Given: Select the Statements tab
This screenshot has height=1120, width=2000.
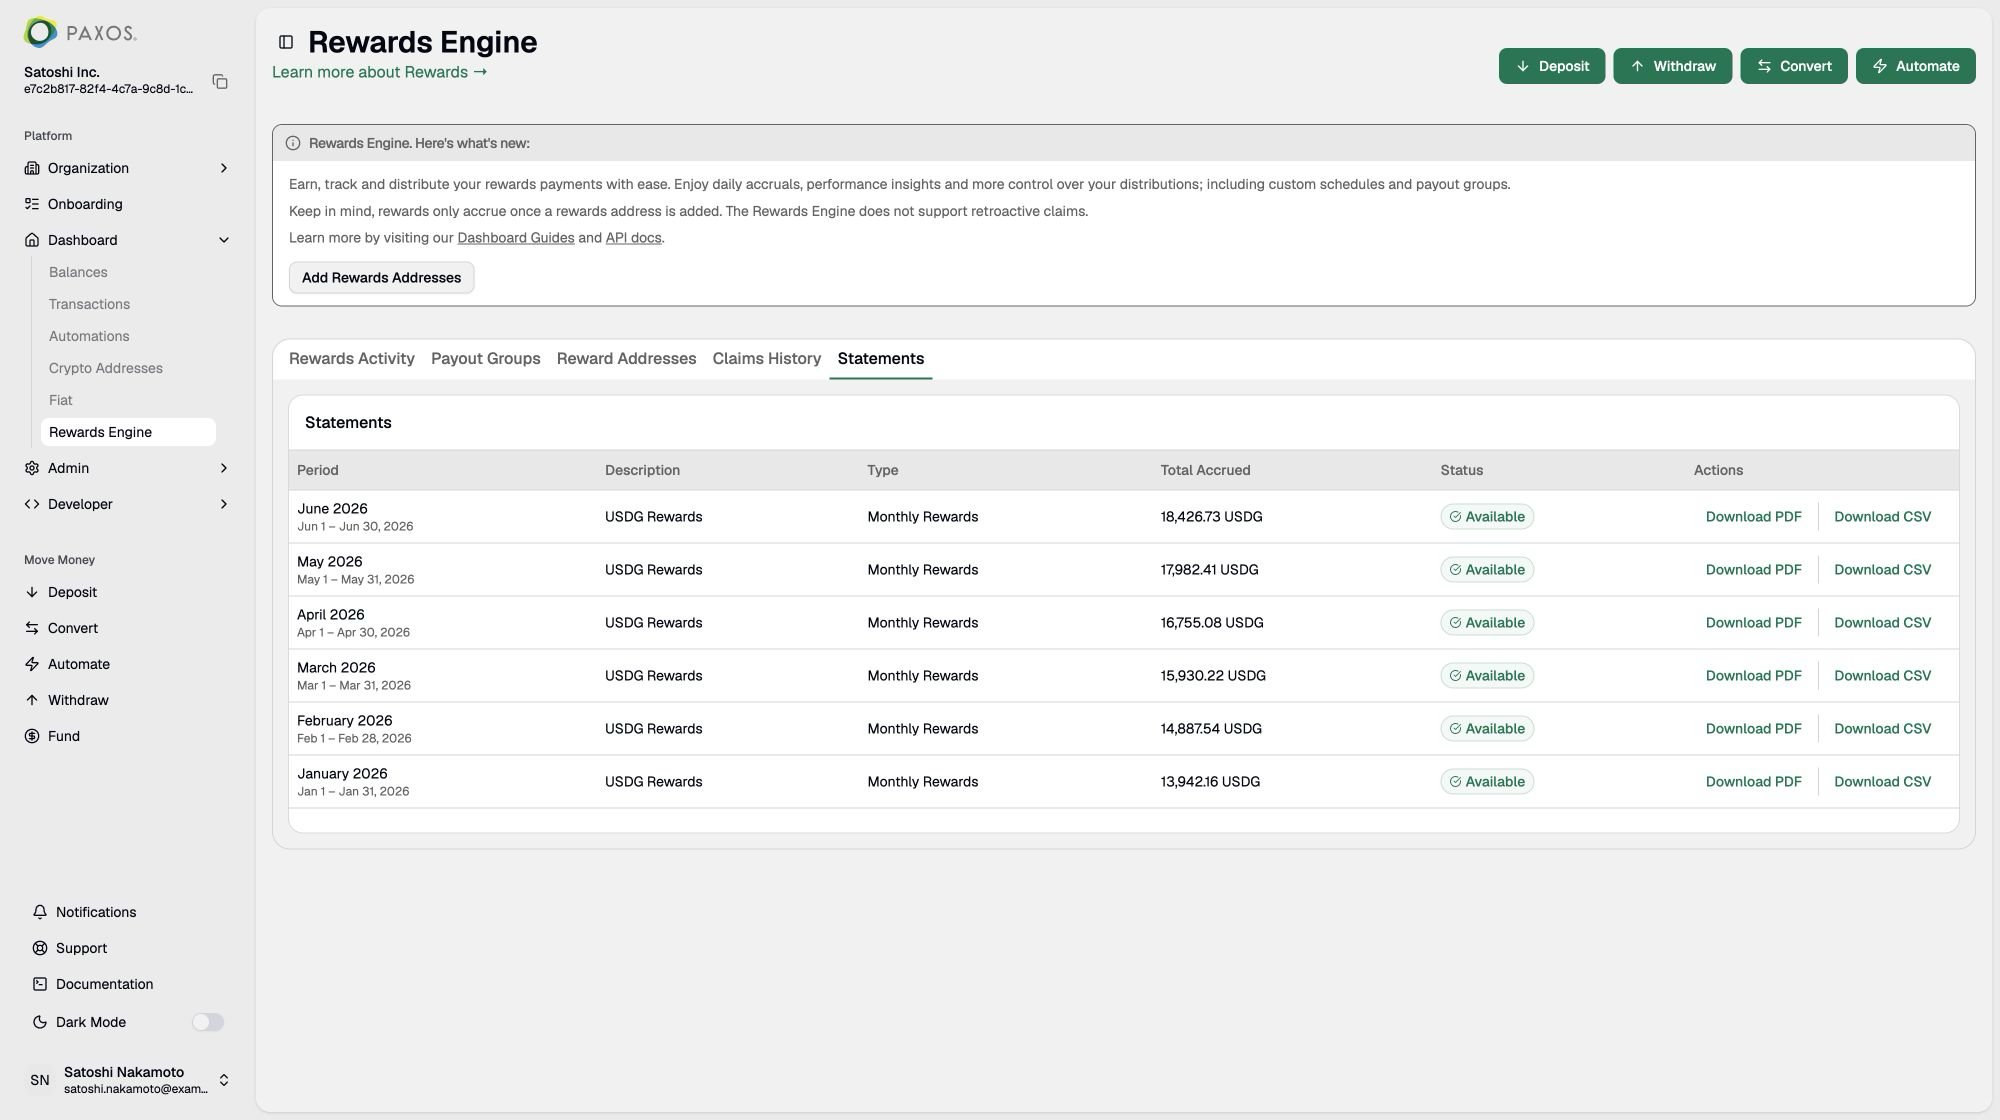Looking at the screenshot, I should tap(881, 359).
